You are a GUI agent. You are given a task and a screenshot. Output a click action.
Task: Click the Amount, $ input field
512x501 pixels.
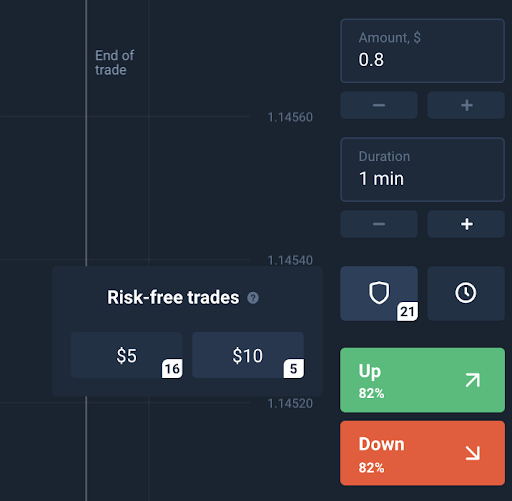pyautogui.click(x=422, y=51)
